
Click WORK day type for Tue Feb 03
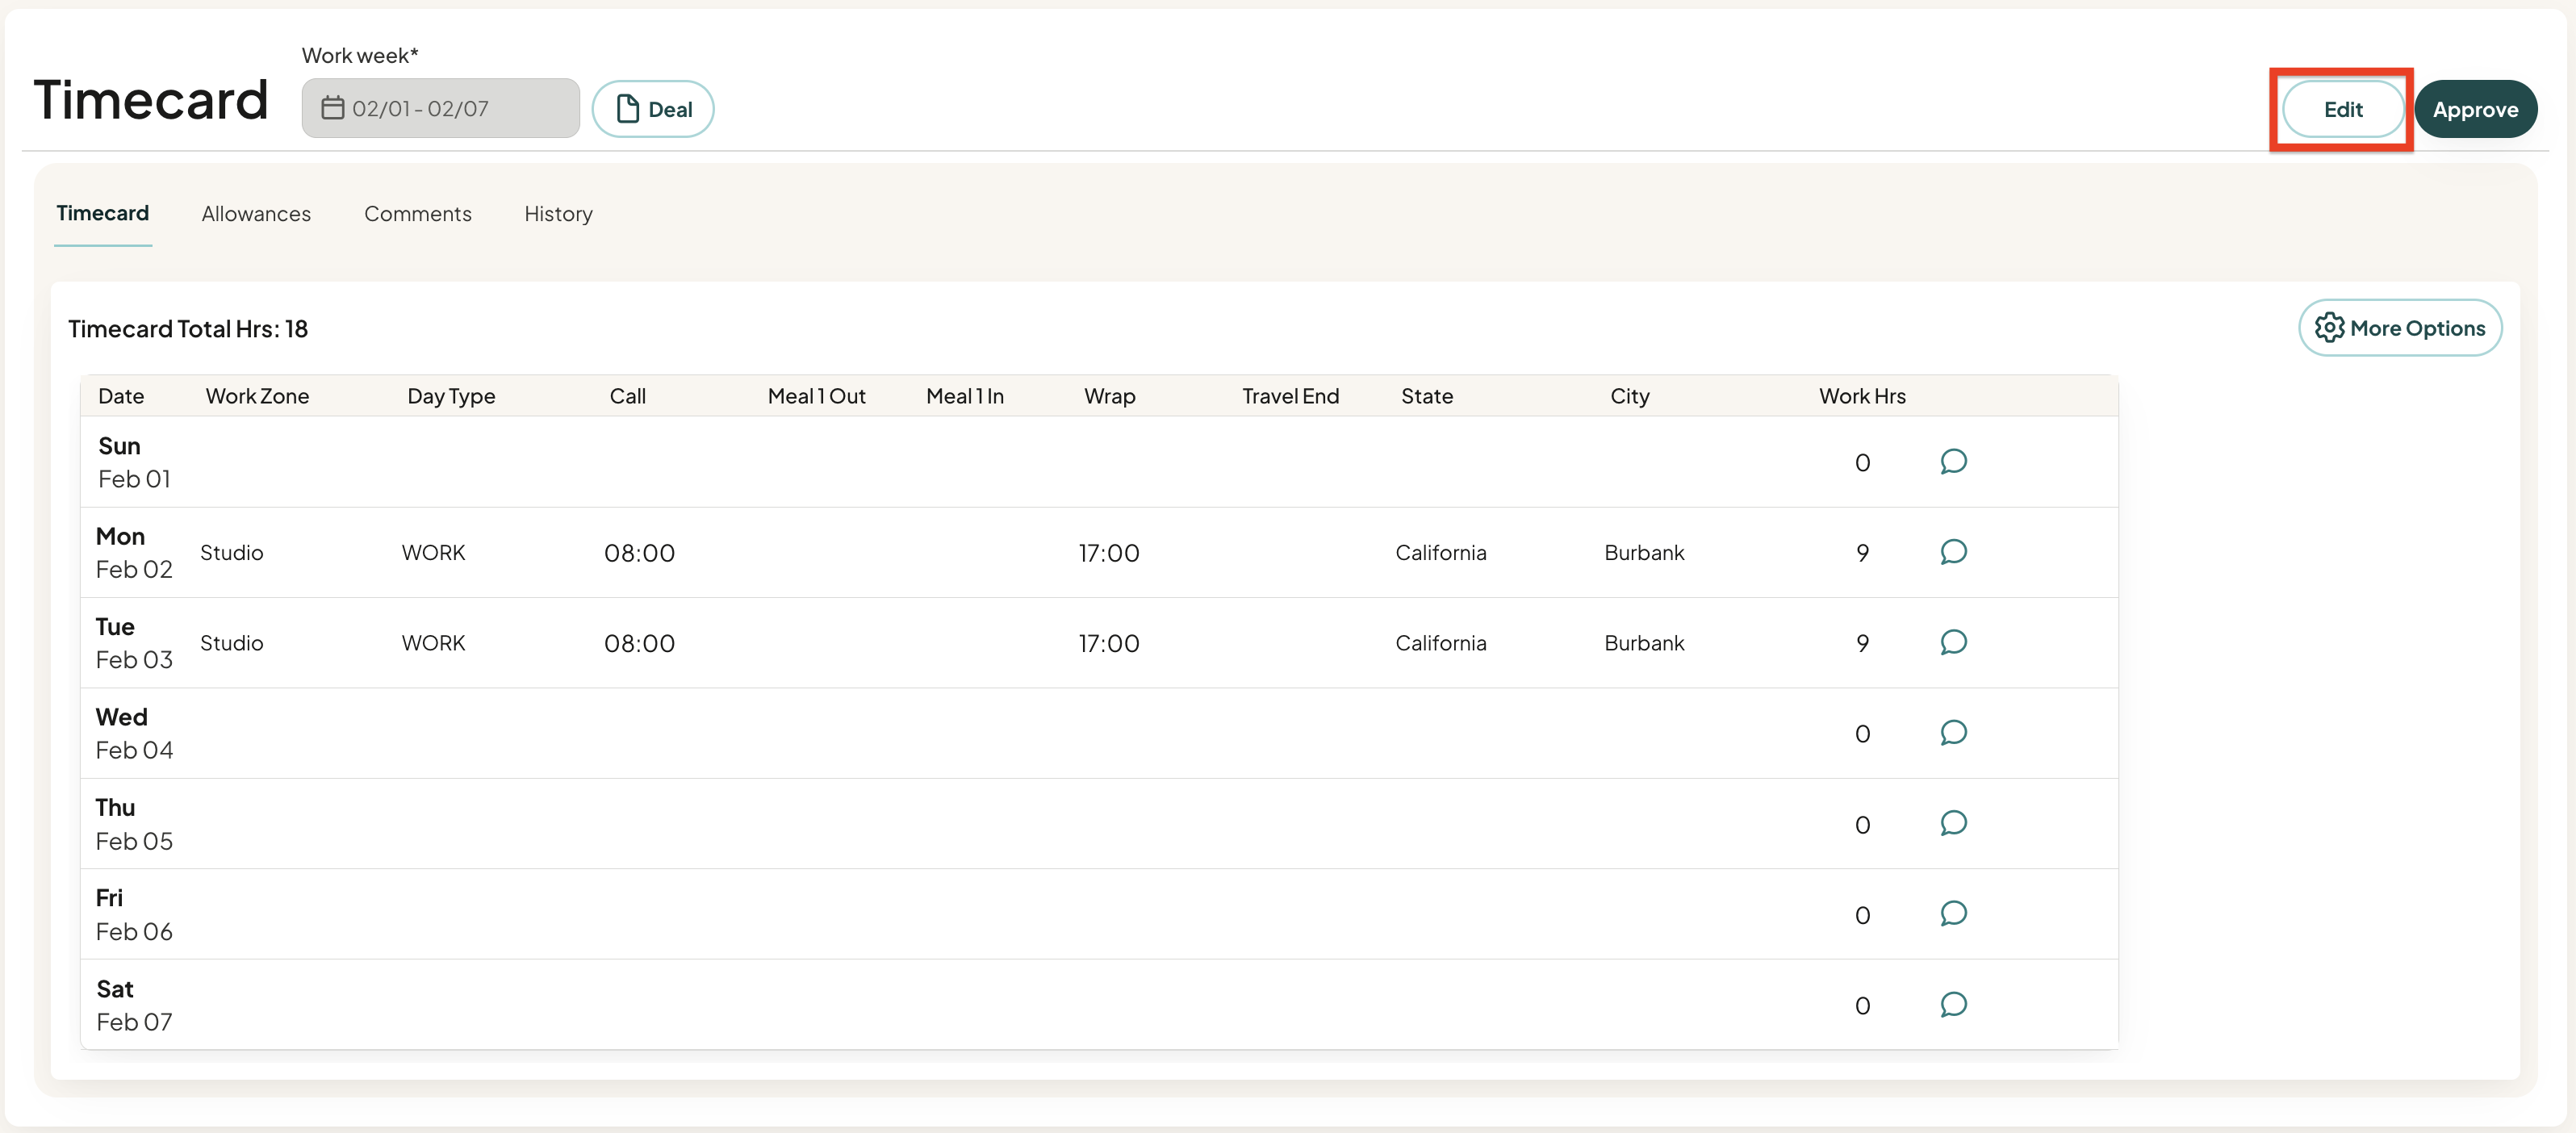[433, 642]
